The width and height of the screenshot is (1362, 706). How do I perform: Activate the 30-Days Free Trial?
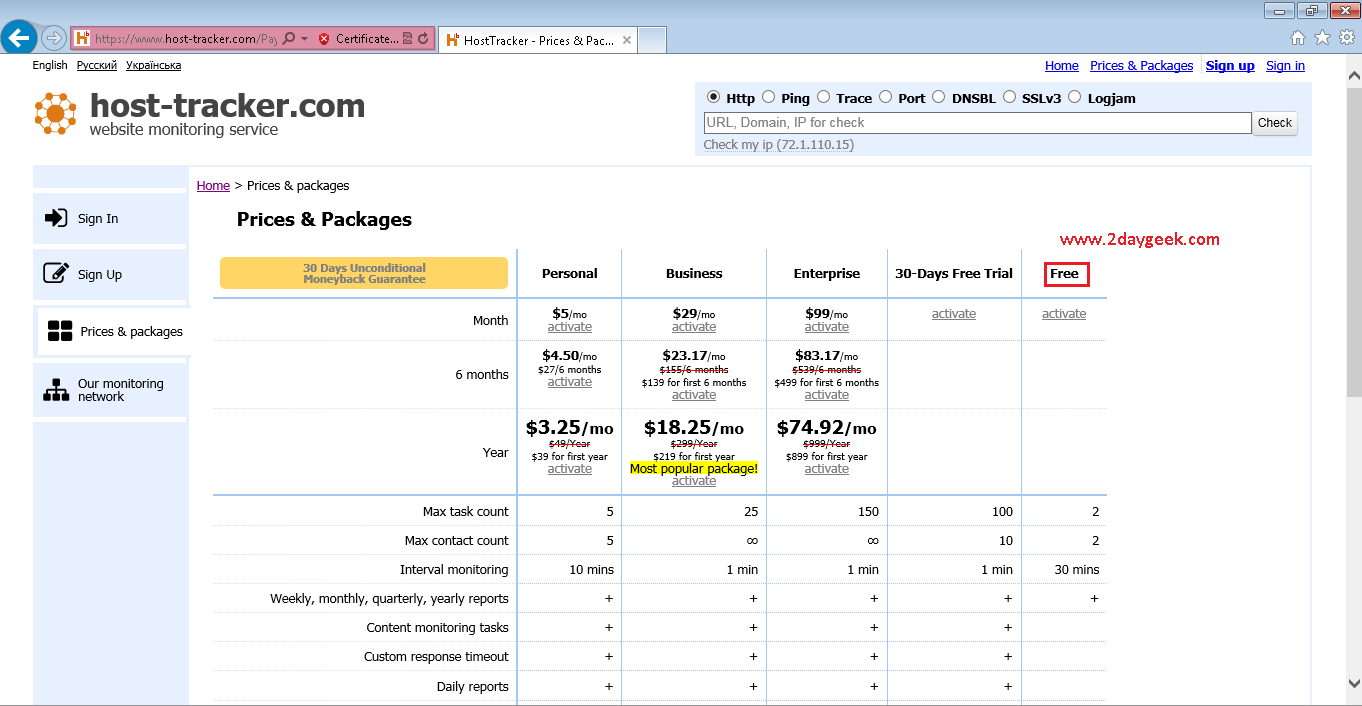(x=954, y=314)
